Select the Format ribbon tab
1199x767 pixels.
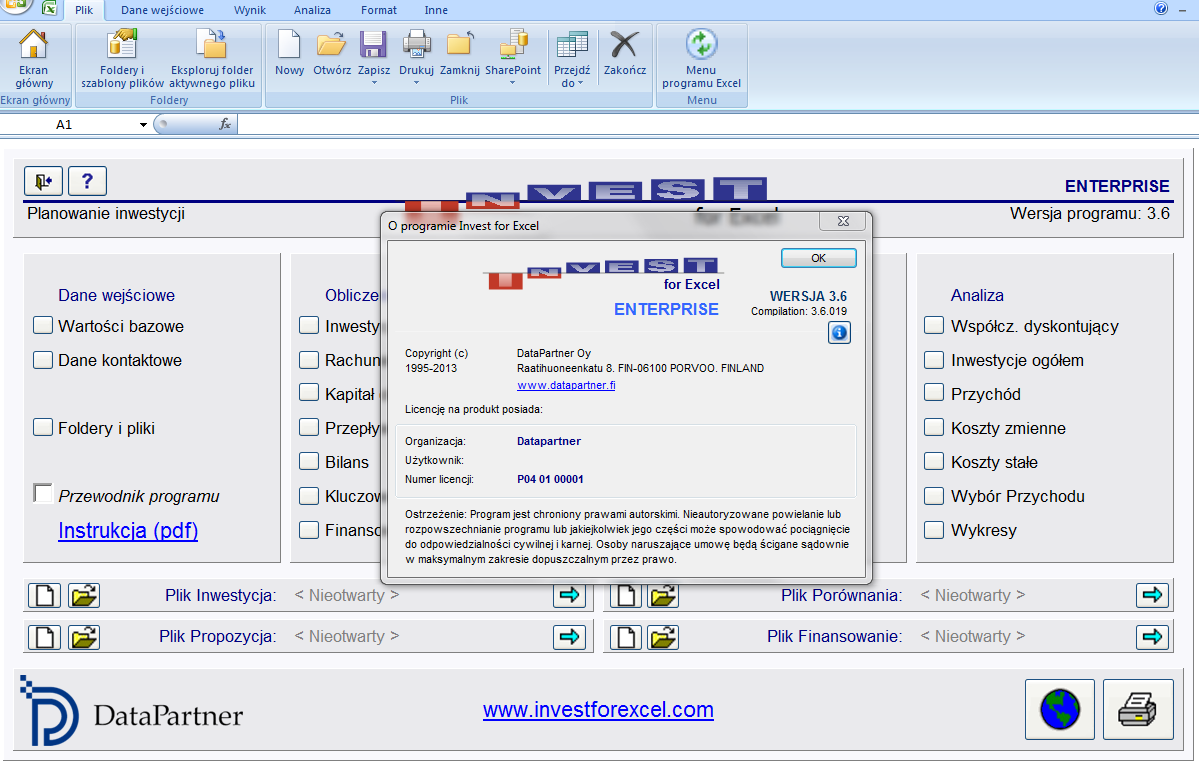pos(379,10)
